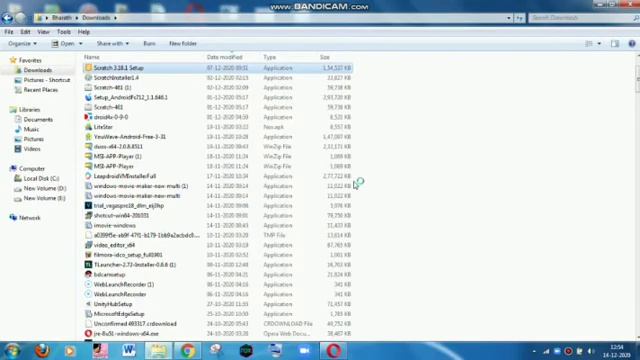This screenshot has width=640, height=360.
Task: Click the Windows Start button
Action: tap(13, 351)
